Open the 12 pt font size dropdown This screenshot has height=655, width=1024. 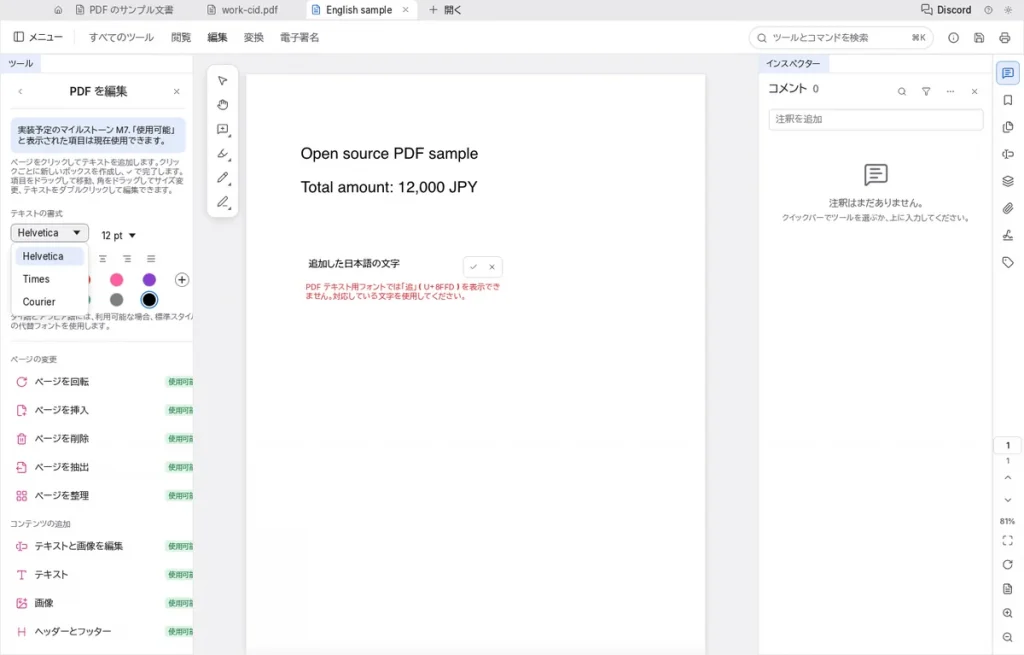pyautogui.click(x=118, y=235)
